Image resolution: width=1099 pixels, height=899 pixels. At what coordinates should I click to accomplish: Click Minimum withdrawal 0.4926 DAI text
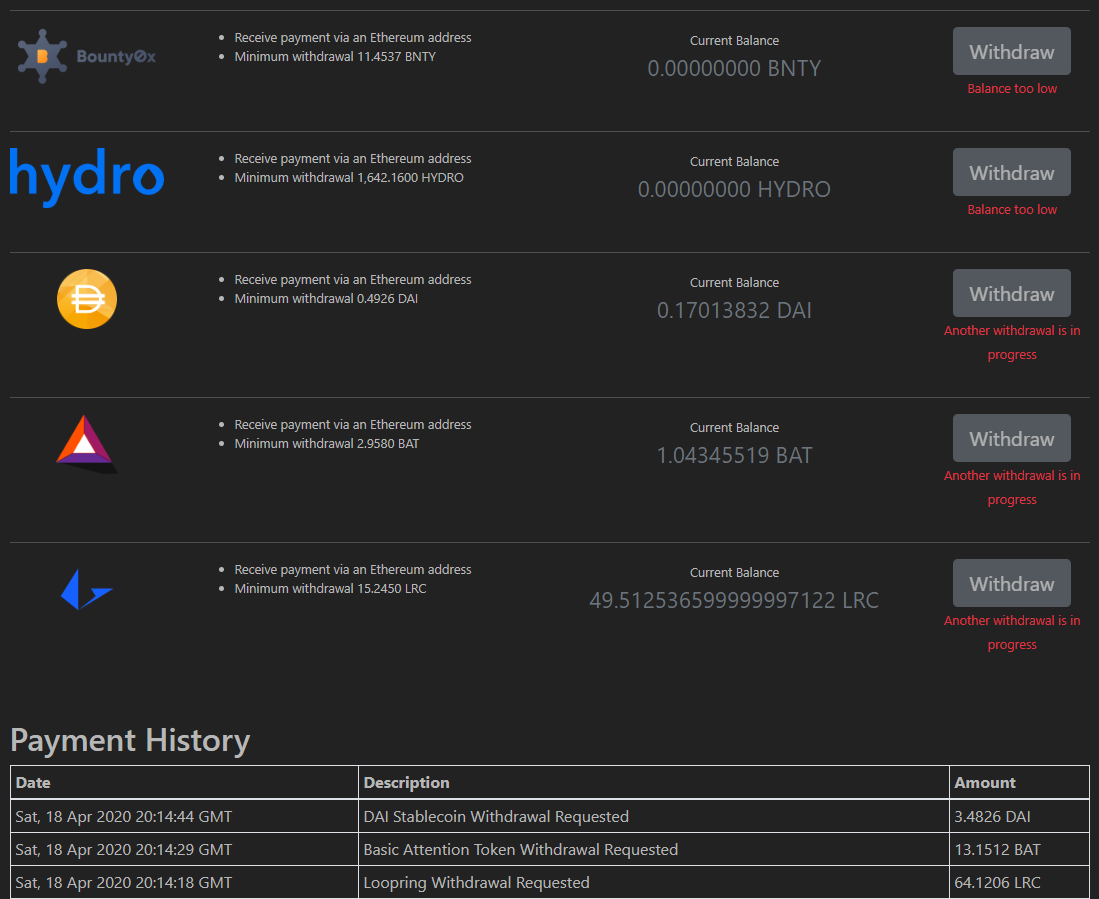coord(326,298)
